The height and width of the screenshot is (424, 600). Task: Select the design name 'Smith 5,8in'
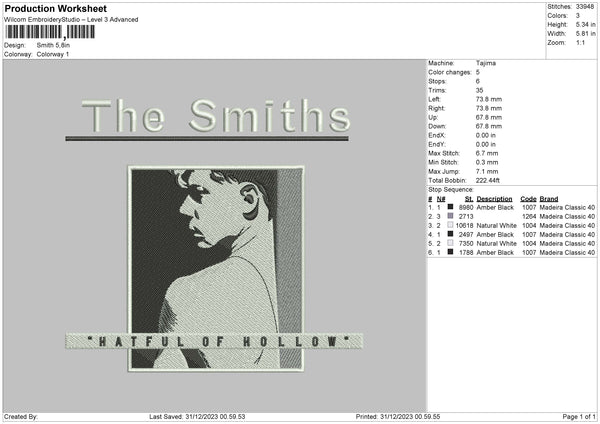click(53, 45)
